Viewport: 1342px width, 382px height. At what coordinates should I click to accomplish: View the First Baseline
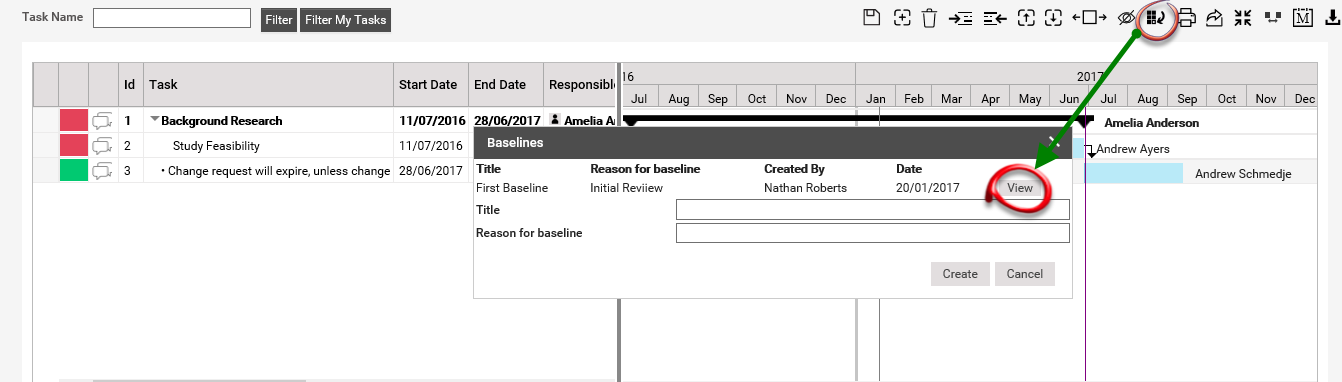pos(1020,188)
